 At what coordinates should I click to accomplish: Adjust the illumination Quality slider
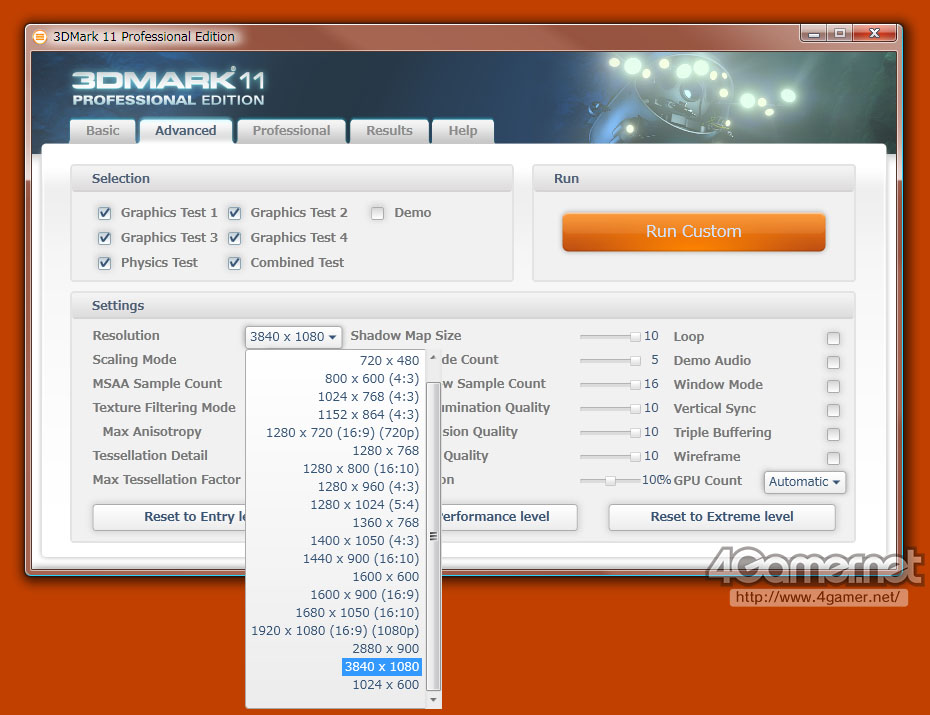[x=610, y=408]
